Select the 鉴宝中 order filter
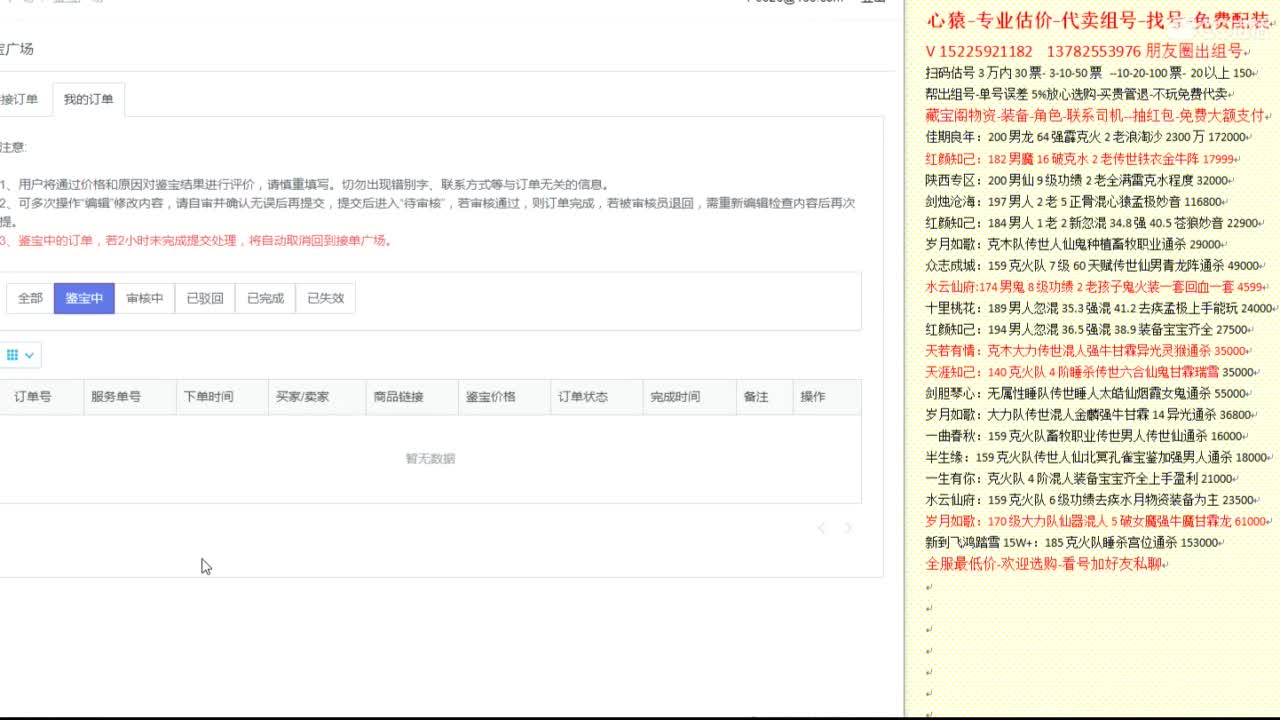Image resolution: width=1280 pixels, height=720 pixels. (84, 298)
